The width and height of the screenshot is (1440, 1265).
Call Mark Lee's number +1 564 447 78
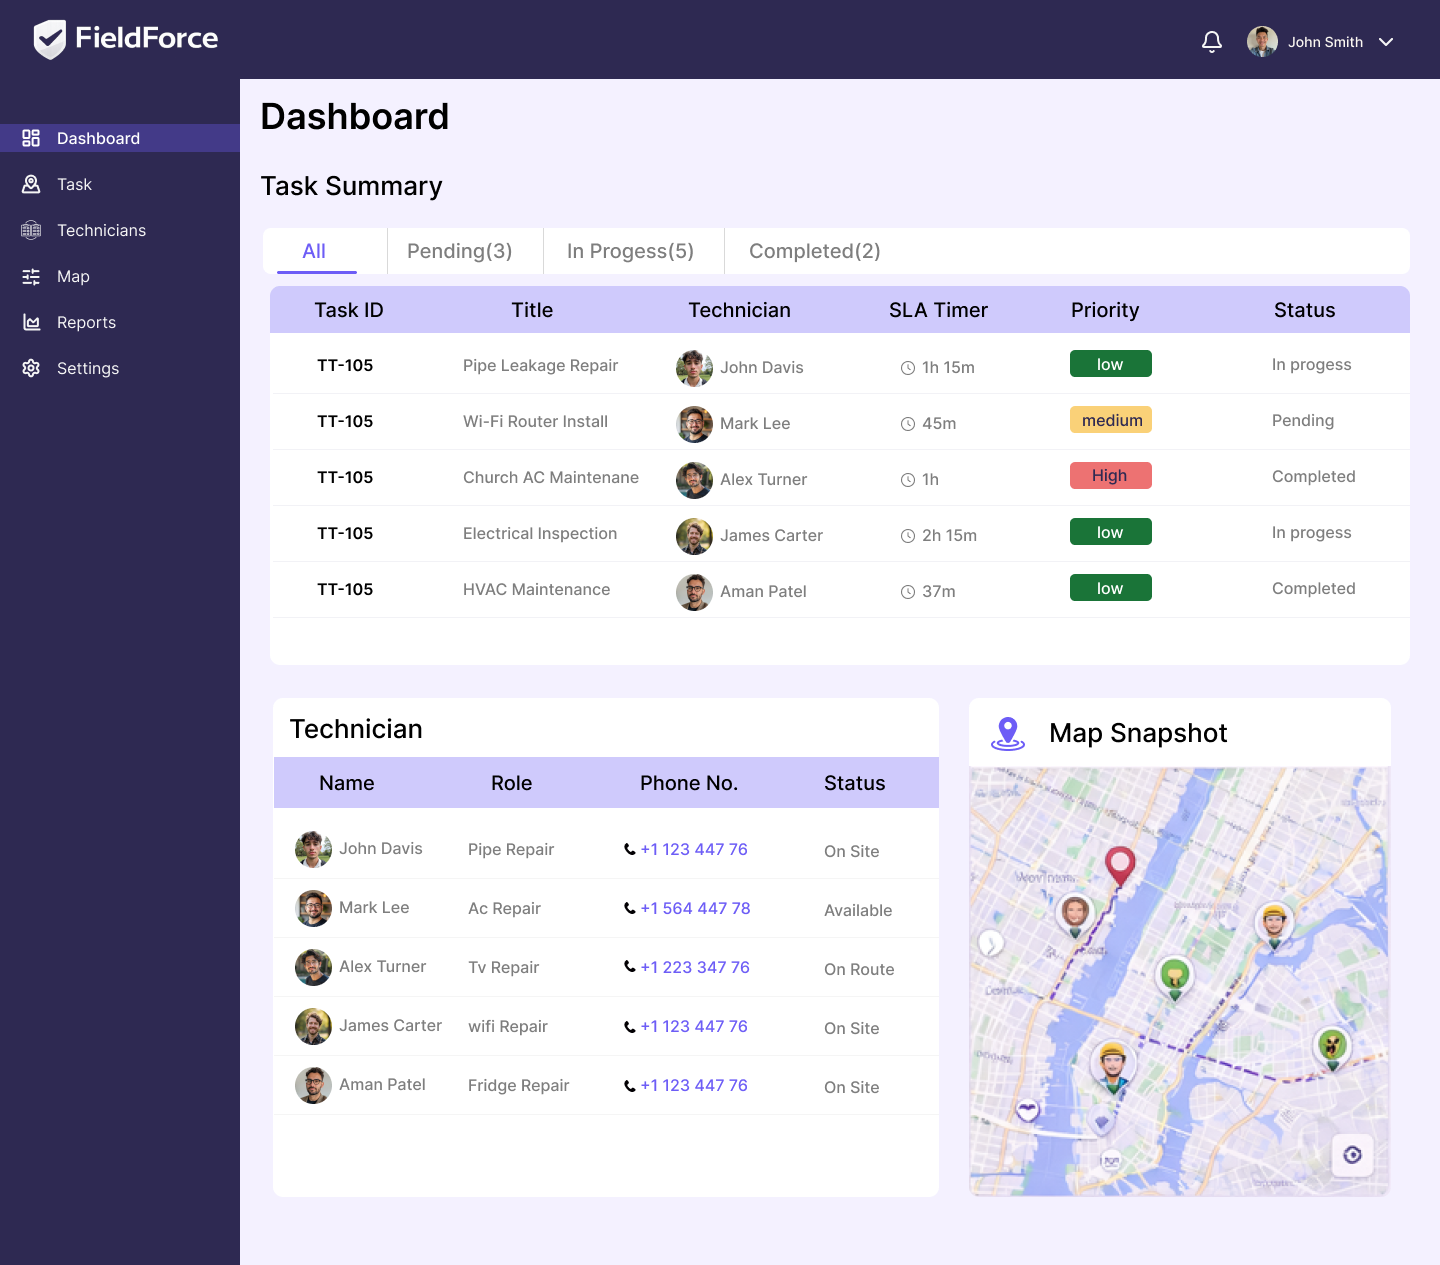coord(695,908)
